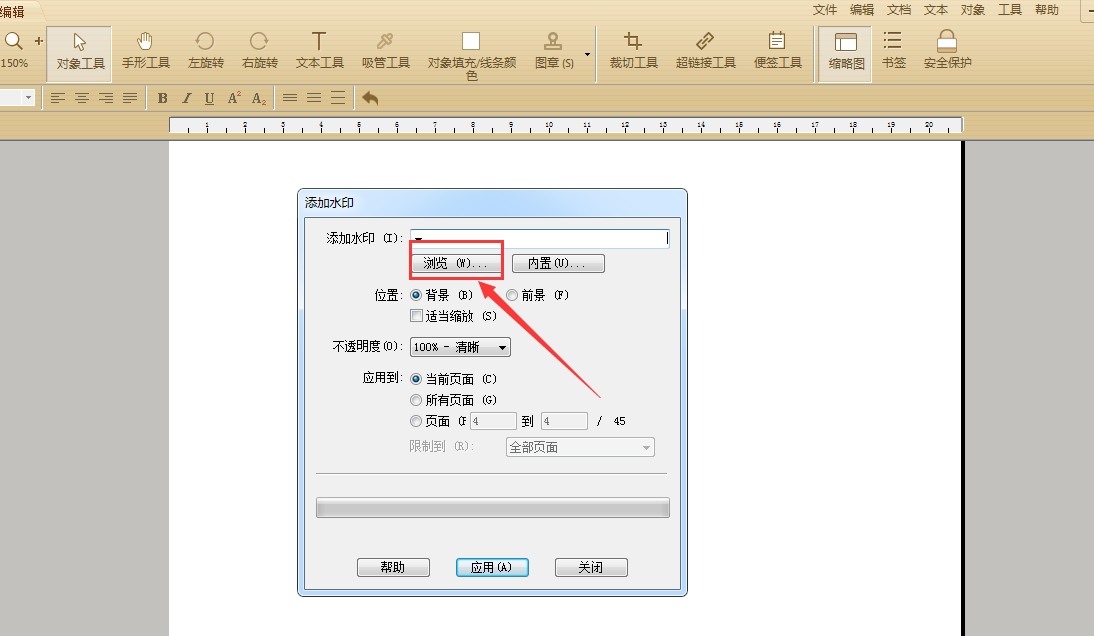
Task: Open the 工具 menu
Action: tap(1010, 10)
